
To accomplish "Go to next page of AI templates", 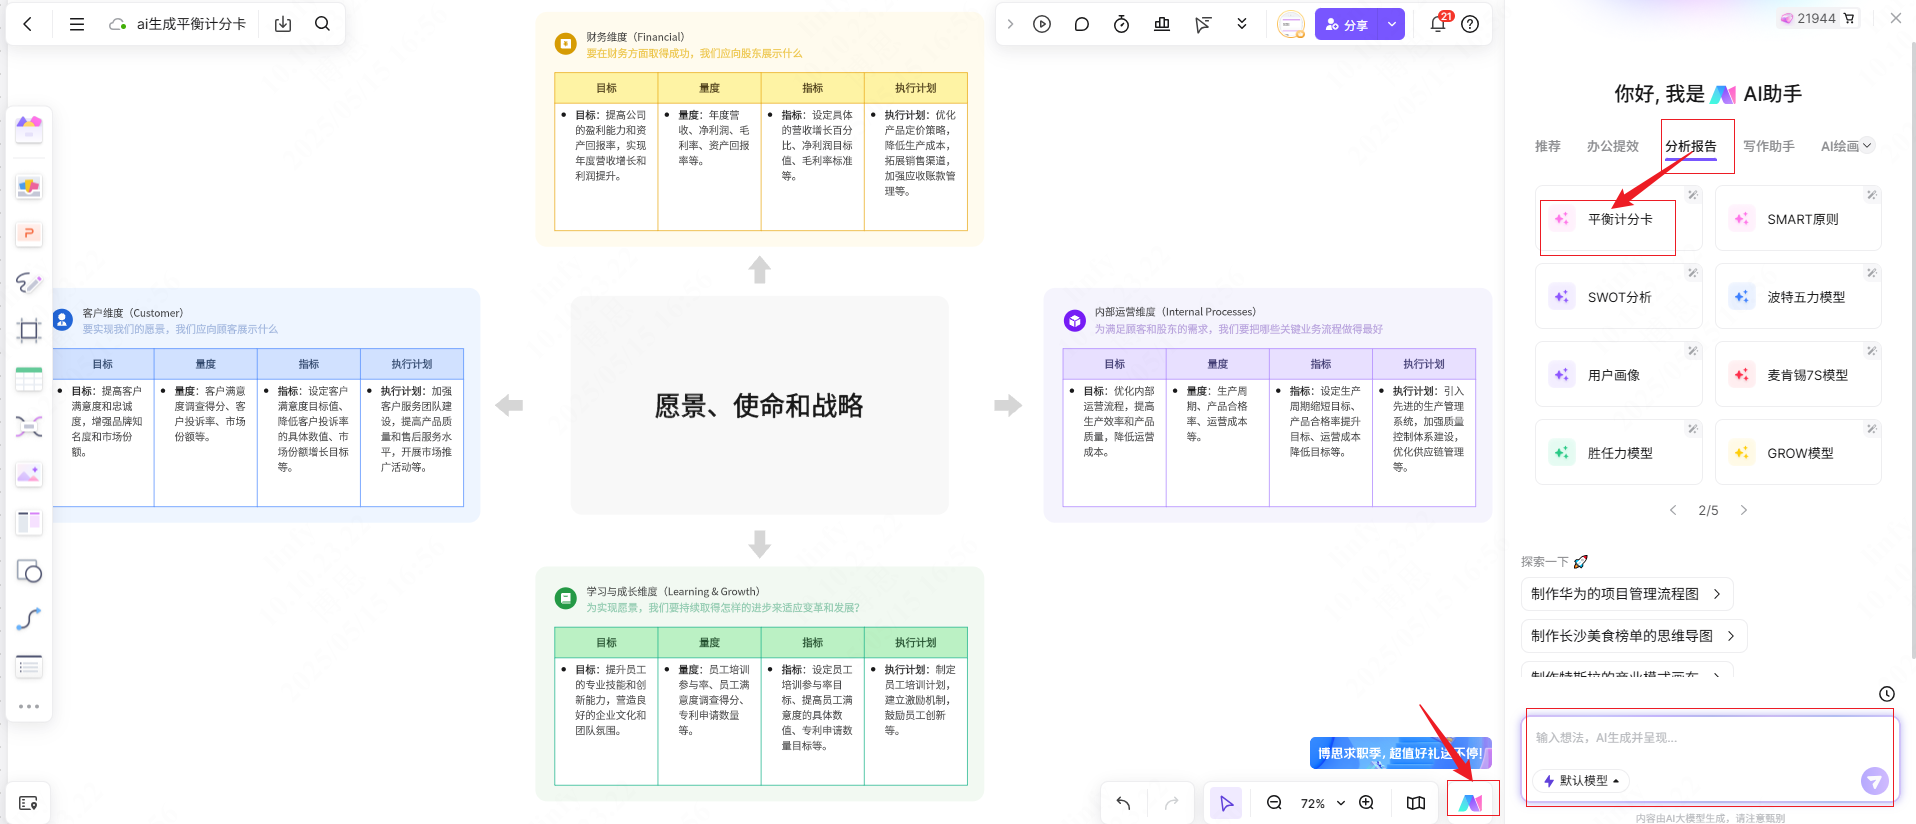I will pos(1744,510).
